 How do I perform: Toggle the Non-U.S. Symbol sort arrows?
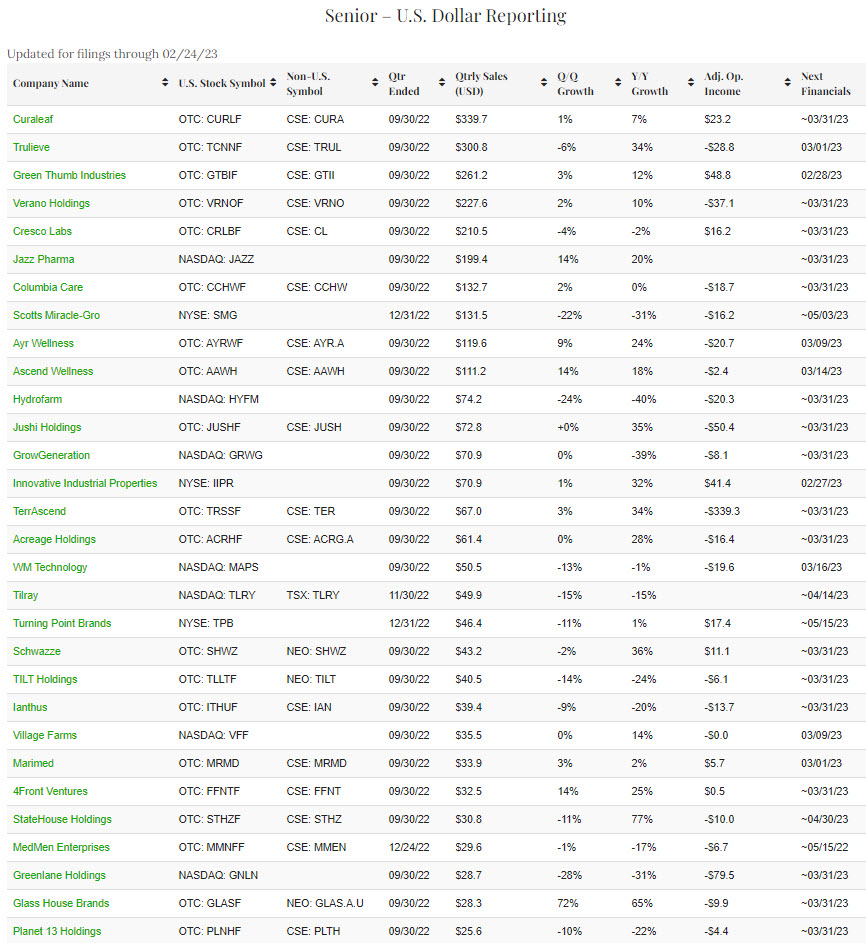[375, 84]
